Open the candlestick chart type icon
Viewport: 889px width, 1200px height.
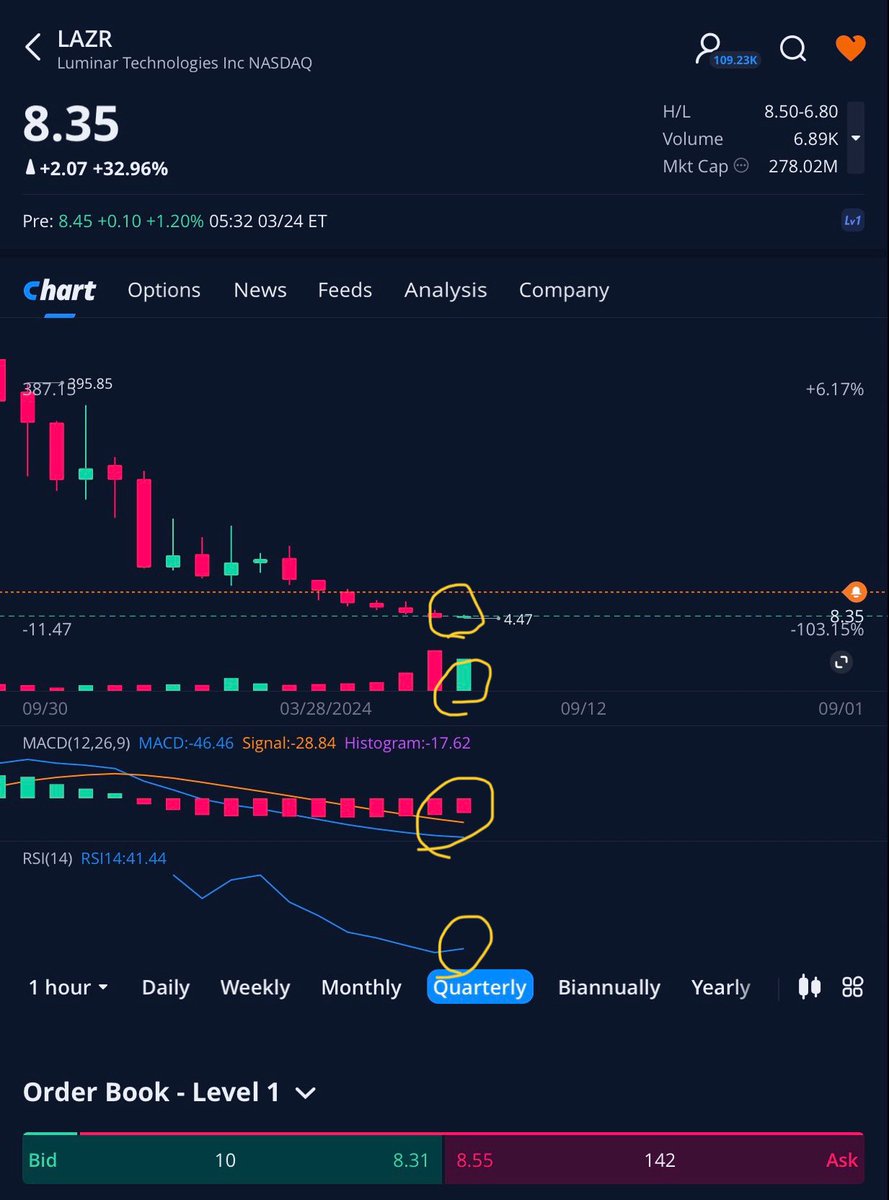click(x=810, y=987)
